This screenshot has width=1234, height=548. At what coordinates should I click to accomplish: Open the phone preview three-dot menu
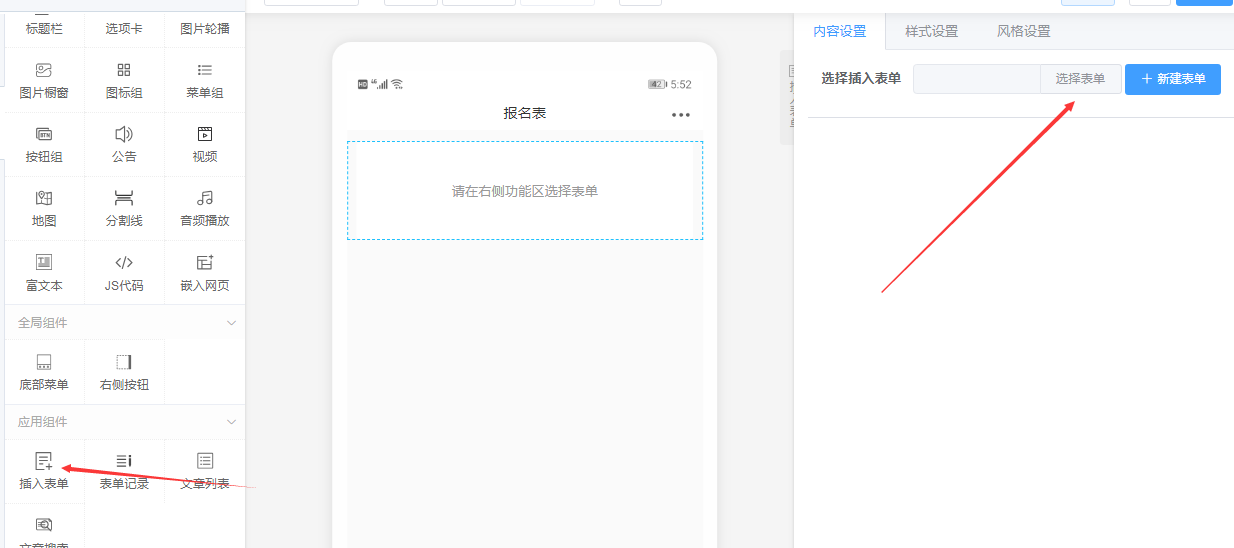point(681,114)
